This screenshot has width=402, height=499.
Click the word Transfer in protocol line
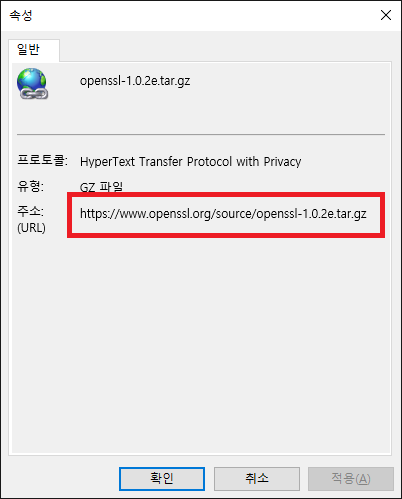(161, 162)
